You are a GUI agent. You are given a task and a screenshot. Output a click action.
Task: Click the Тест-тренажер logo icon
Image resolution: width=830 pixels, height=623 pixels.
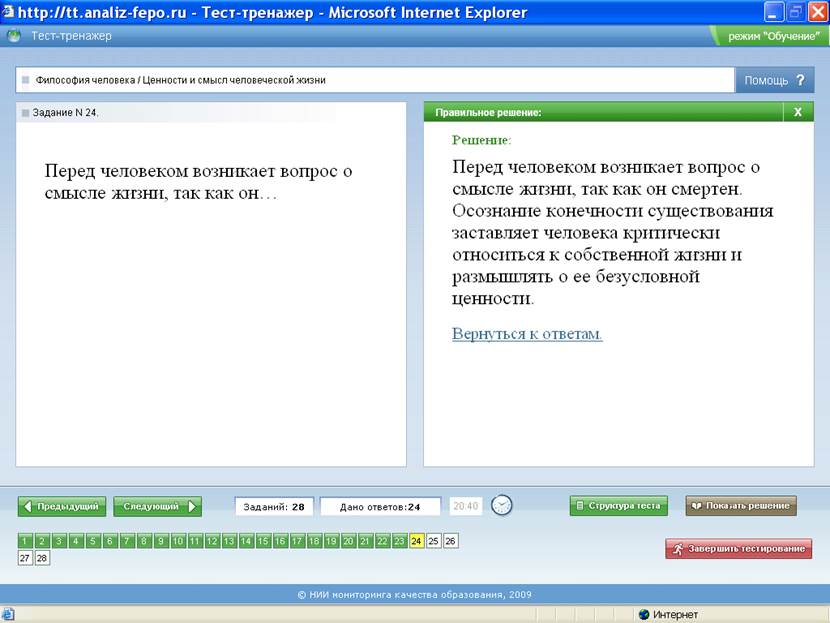[x=14, y=36]
